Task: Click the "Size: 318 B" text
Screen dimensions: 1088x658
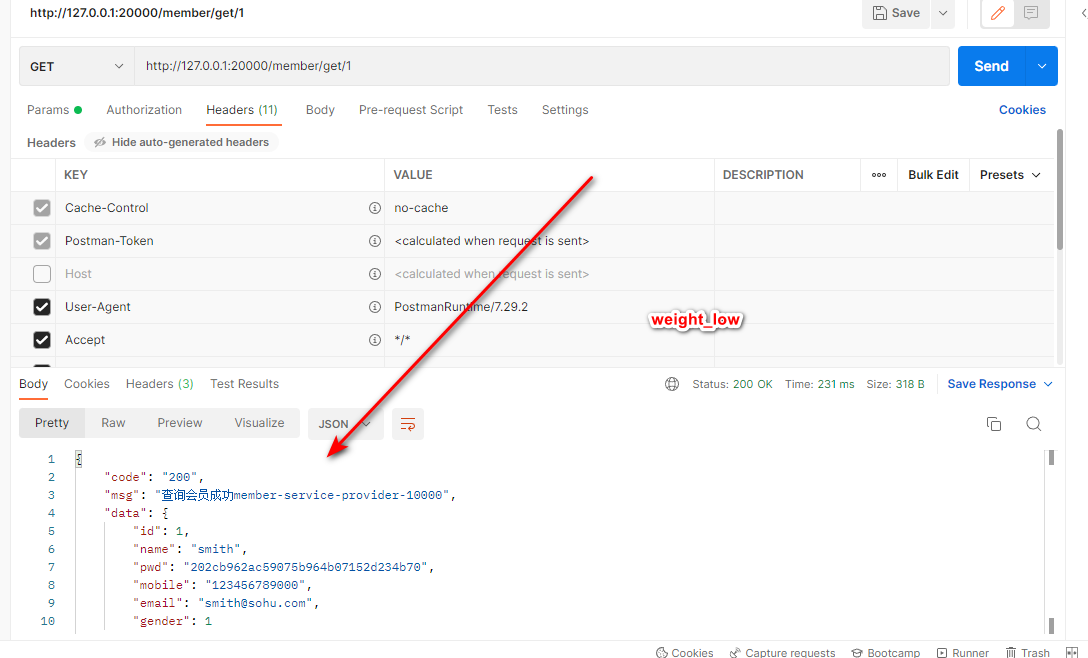Action: tap(895, 385)
